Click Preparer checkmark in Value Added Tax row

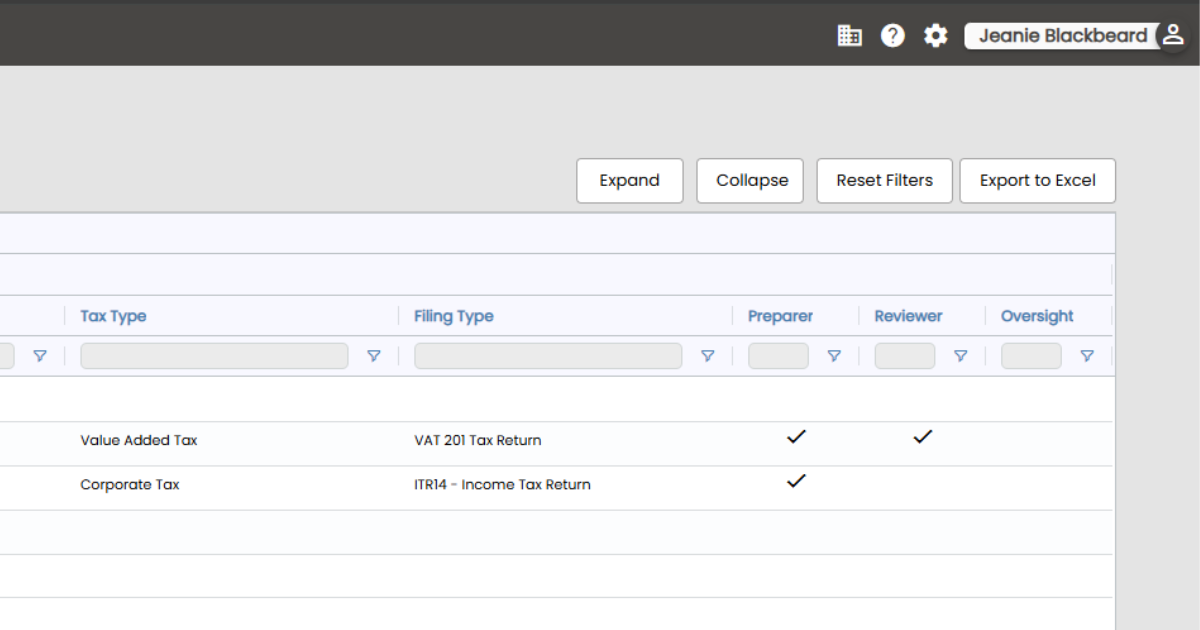(796, 437)
